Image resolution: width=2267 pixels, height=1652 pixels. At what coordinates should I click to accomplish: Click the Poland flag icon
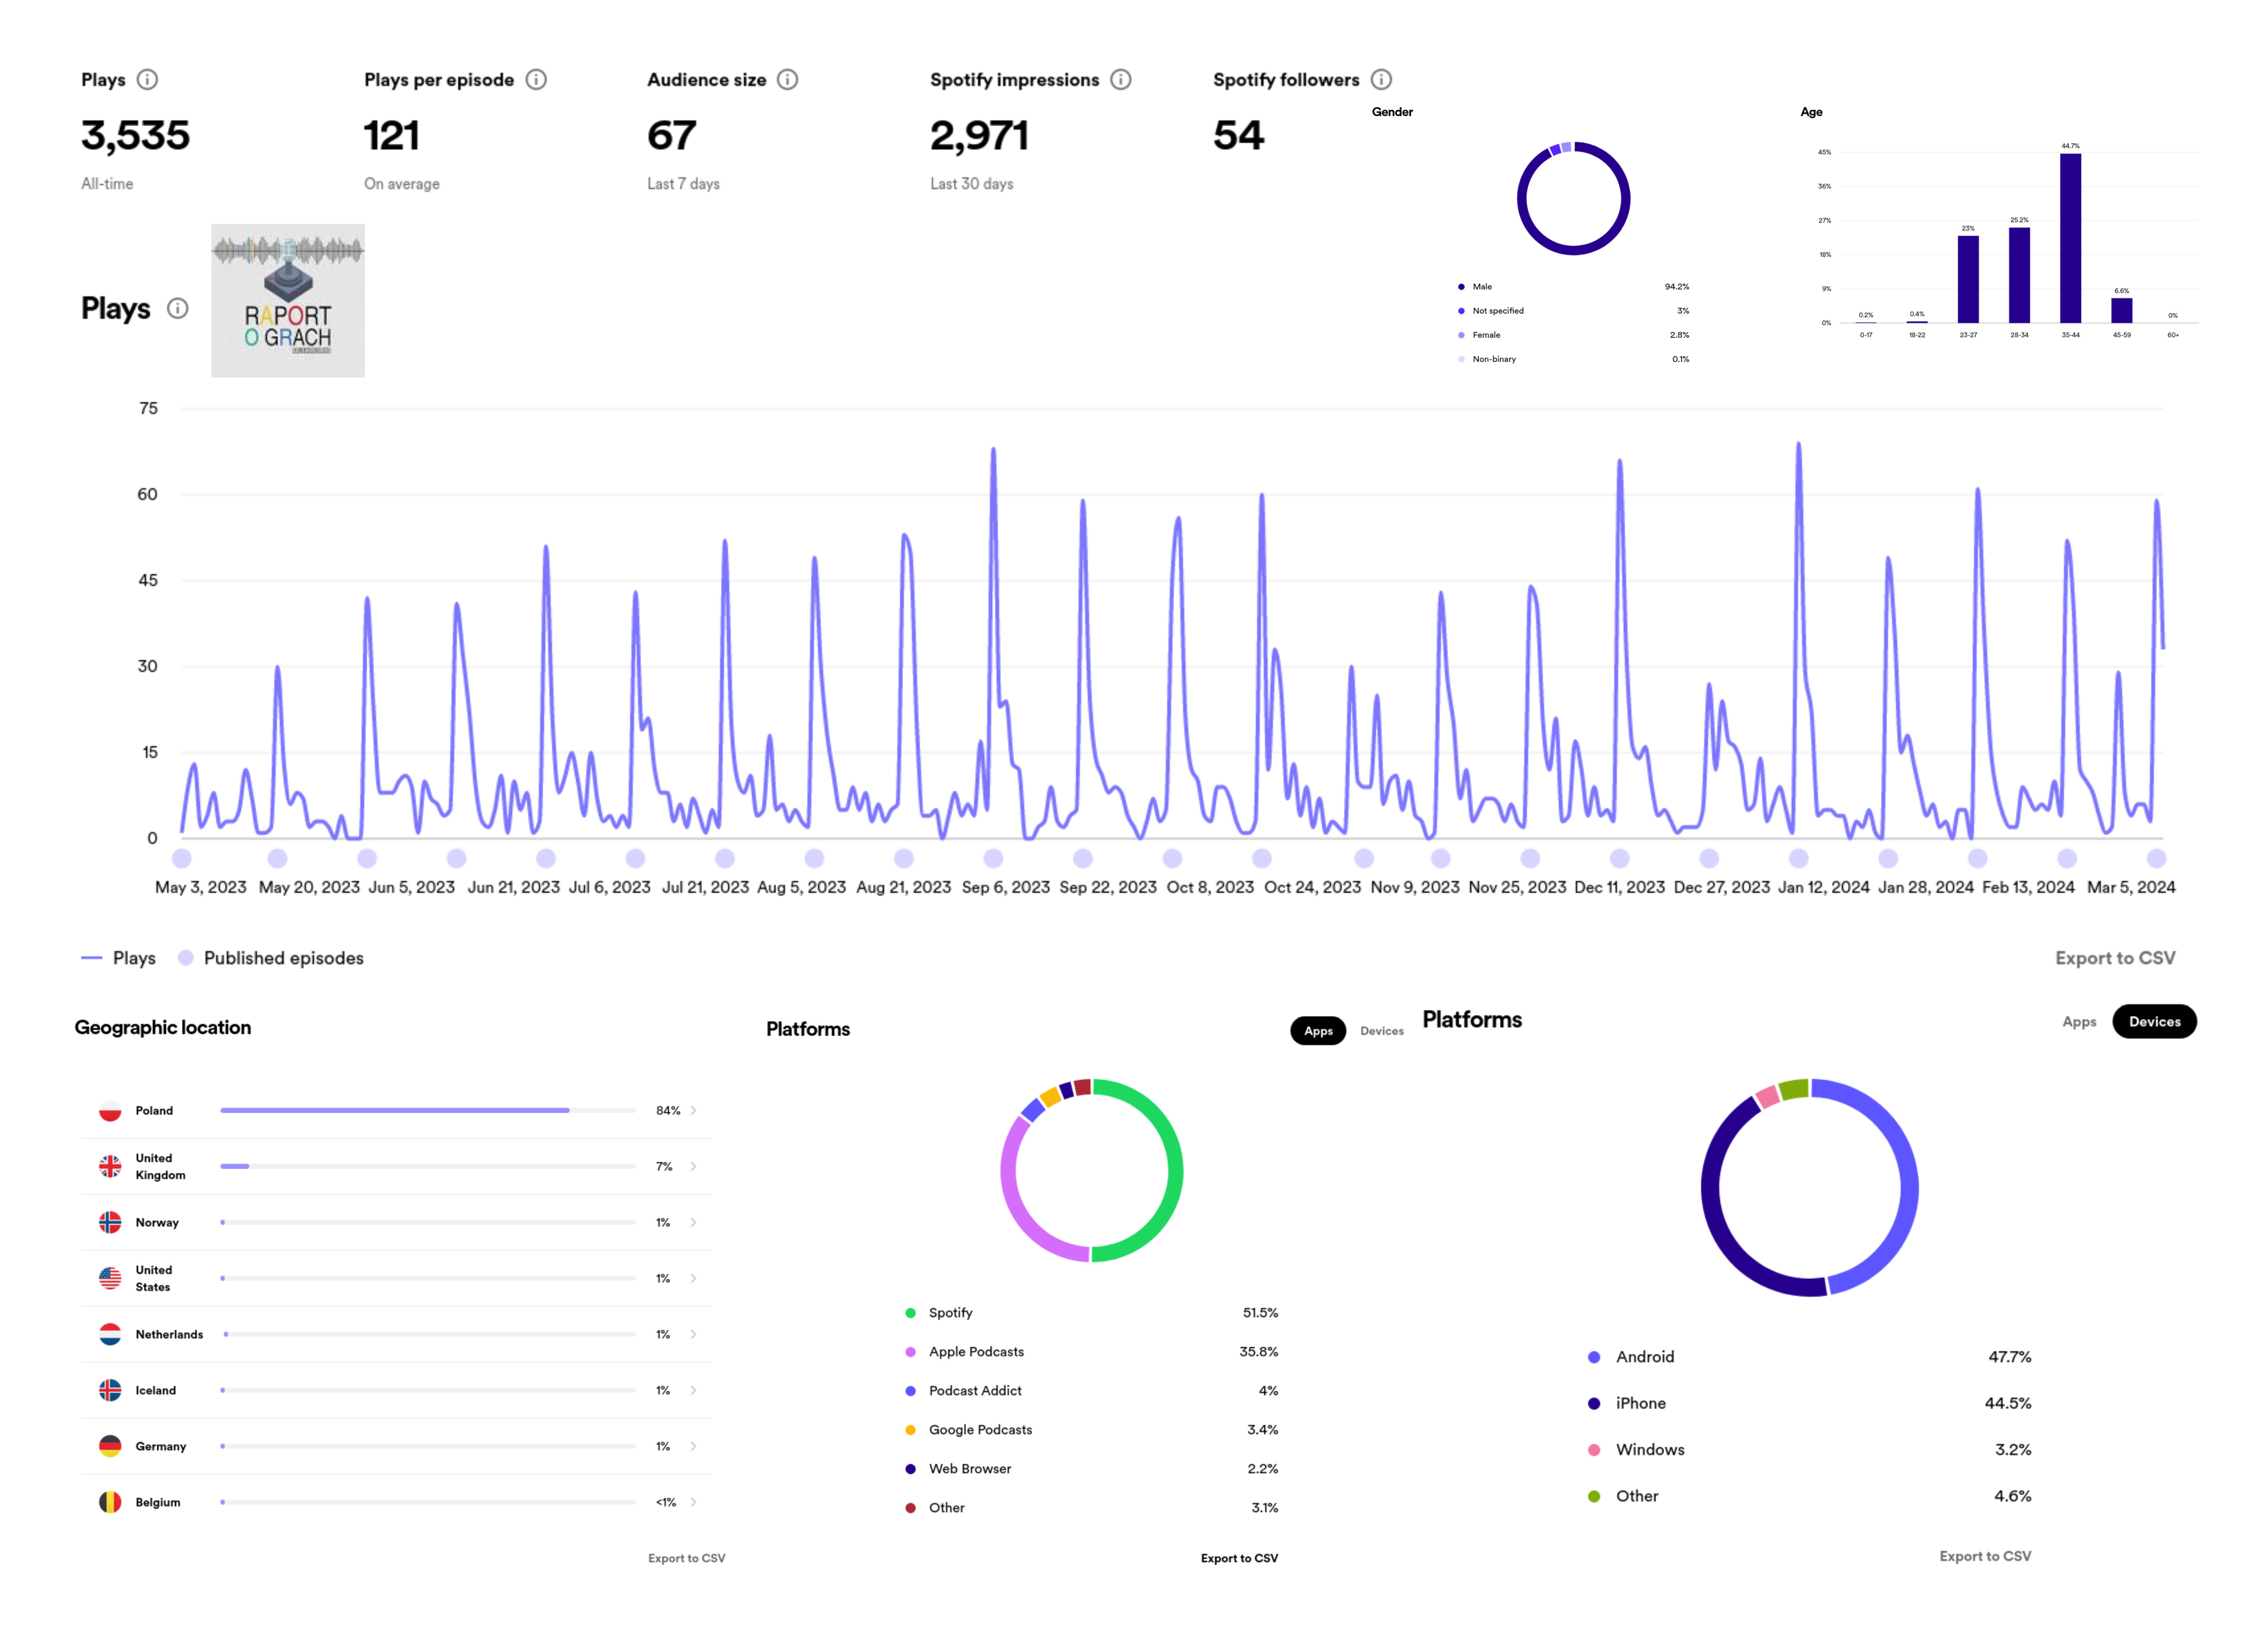pos(110,1110)
